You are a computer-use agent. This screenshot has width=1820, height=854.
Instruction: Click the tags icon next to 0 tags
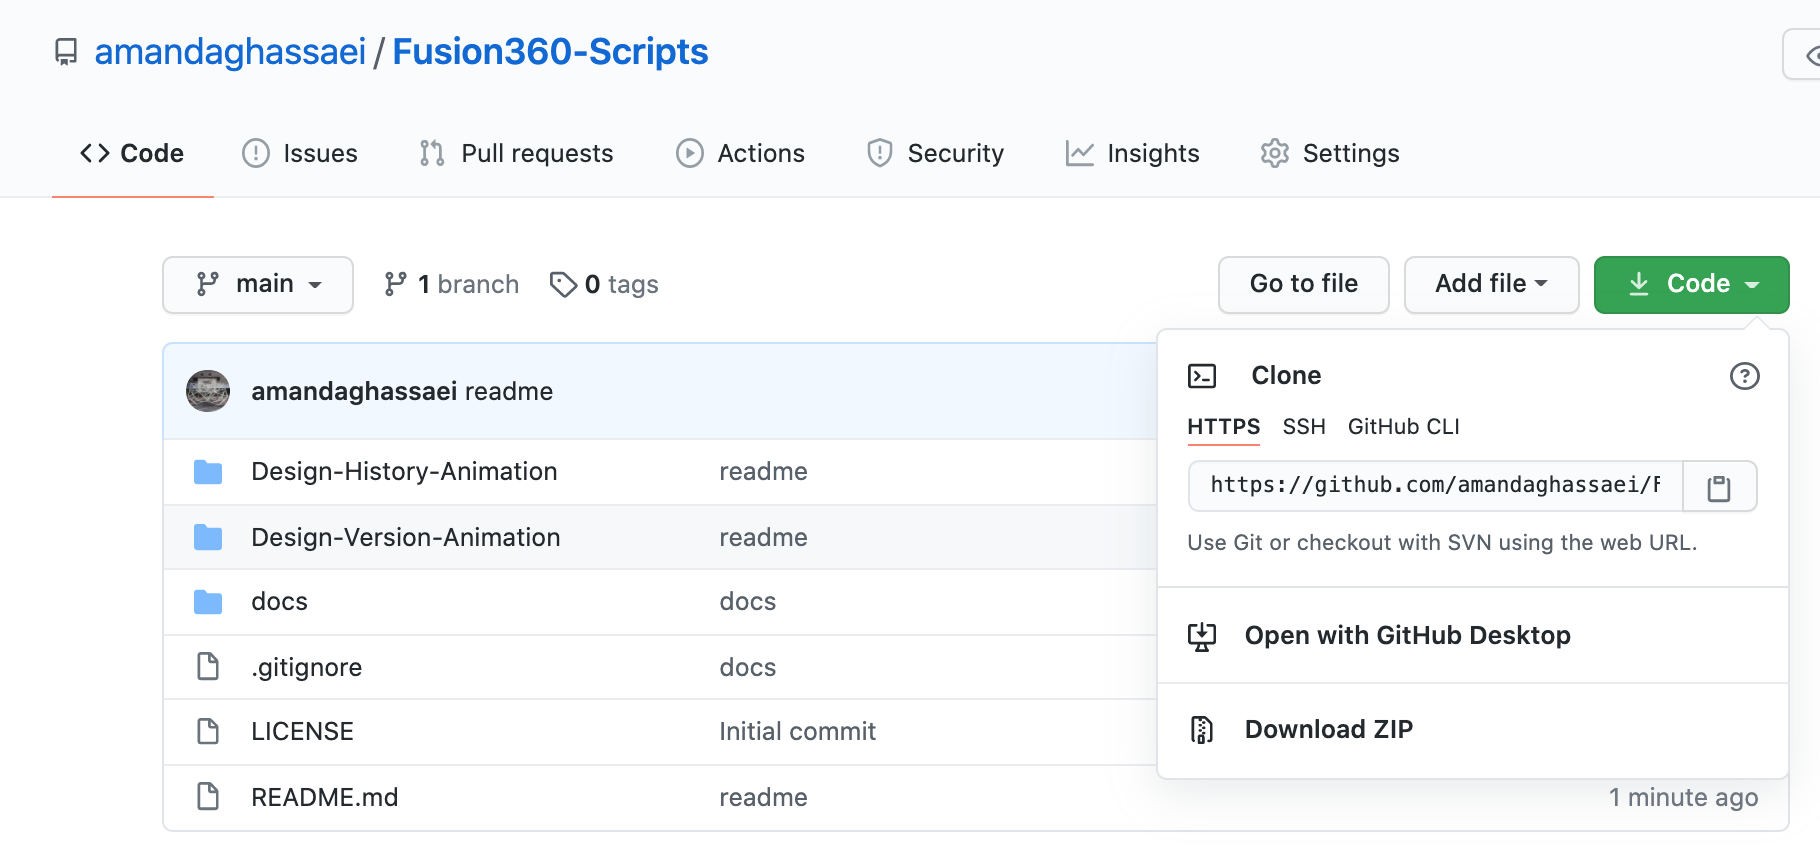click(563, 285)
